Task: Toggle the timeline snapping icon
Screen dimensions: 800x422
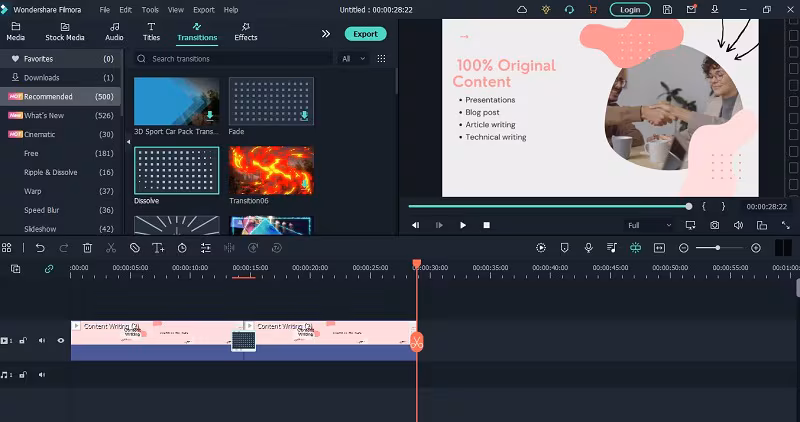Action: [635, 248]
